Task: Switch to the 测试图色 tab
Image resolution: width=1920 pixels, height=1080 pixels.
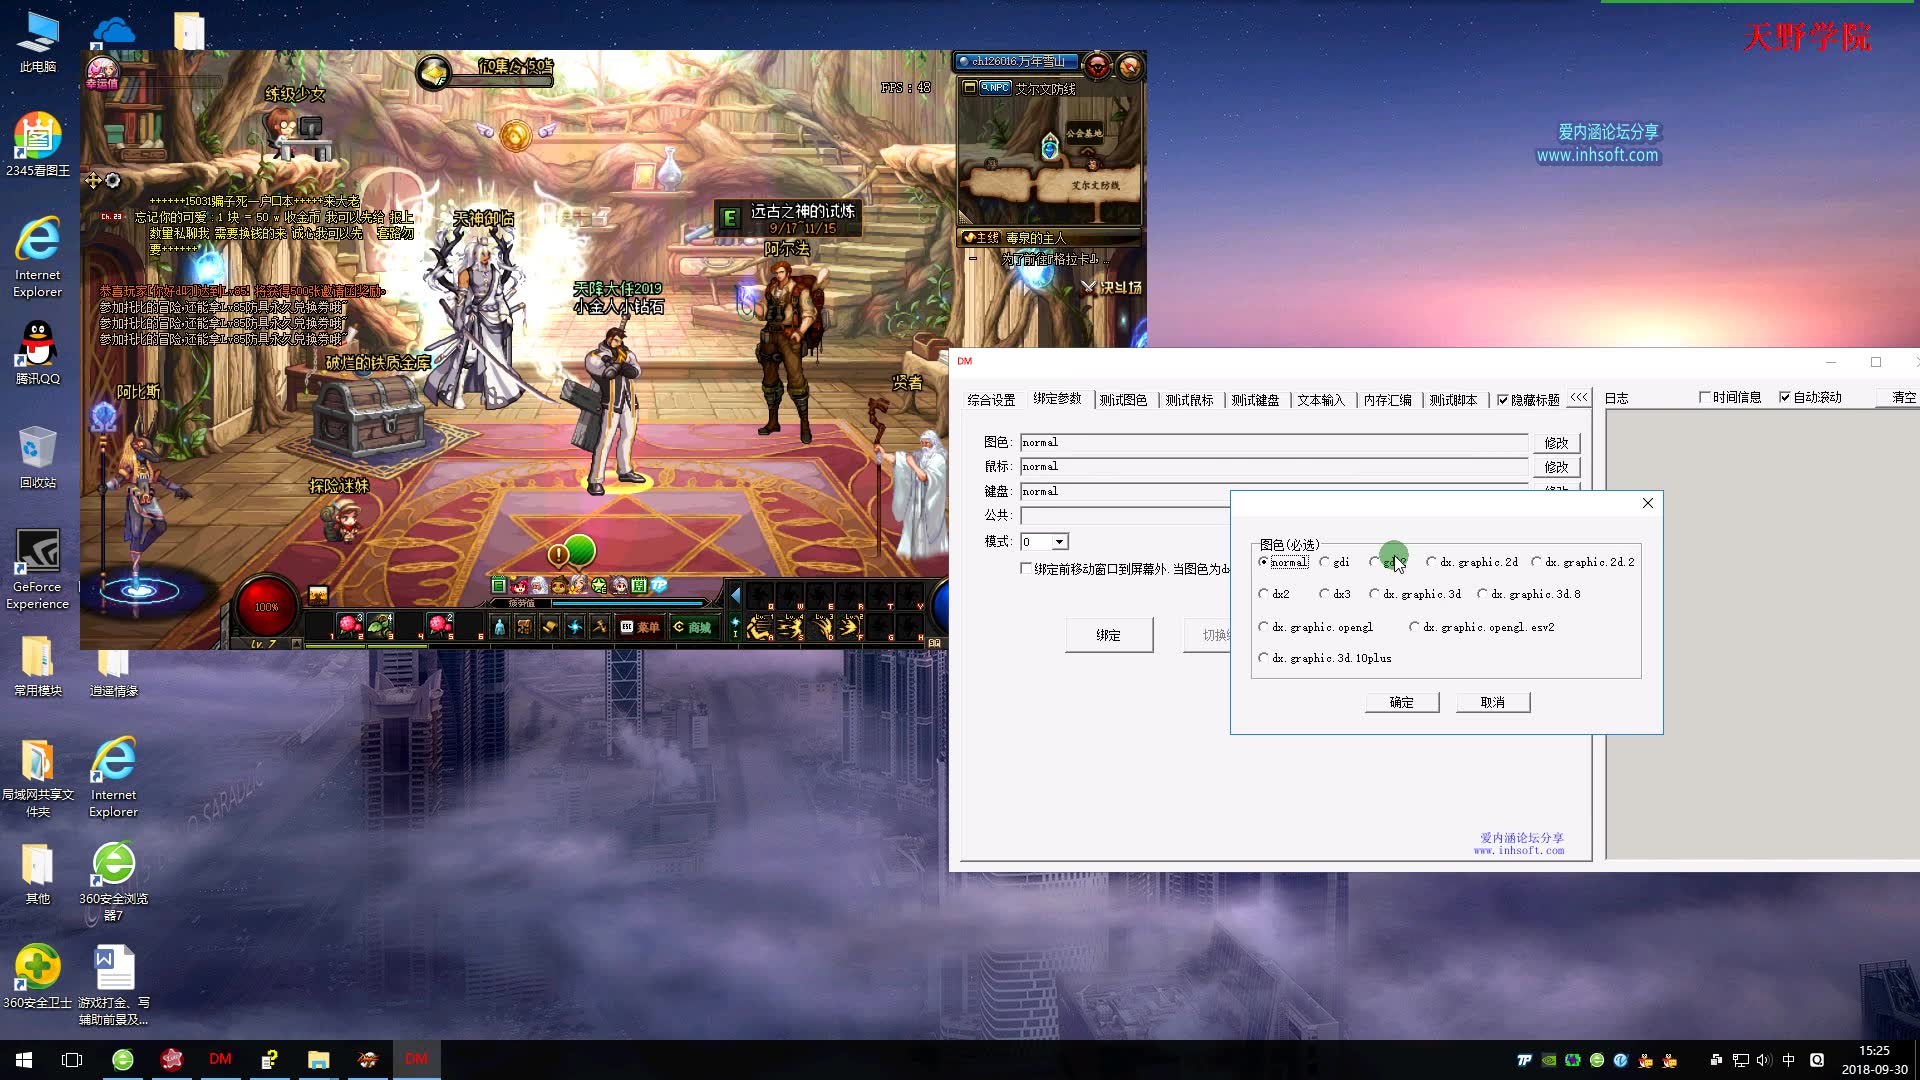Action: (1123, 400)
